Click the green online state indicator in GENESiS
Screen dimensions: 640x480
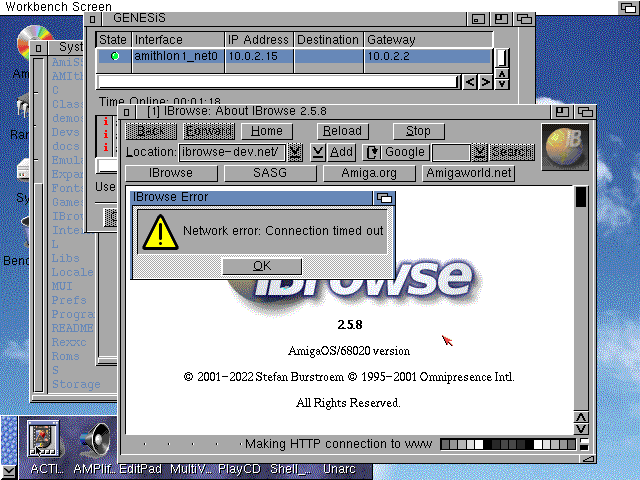[115, 56]
